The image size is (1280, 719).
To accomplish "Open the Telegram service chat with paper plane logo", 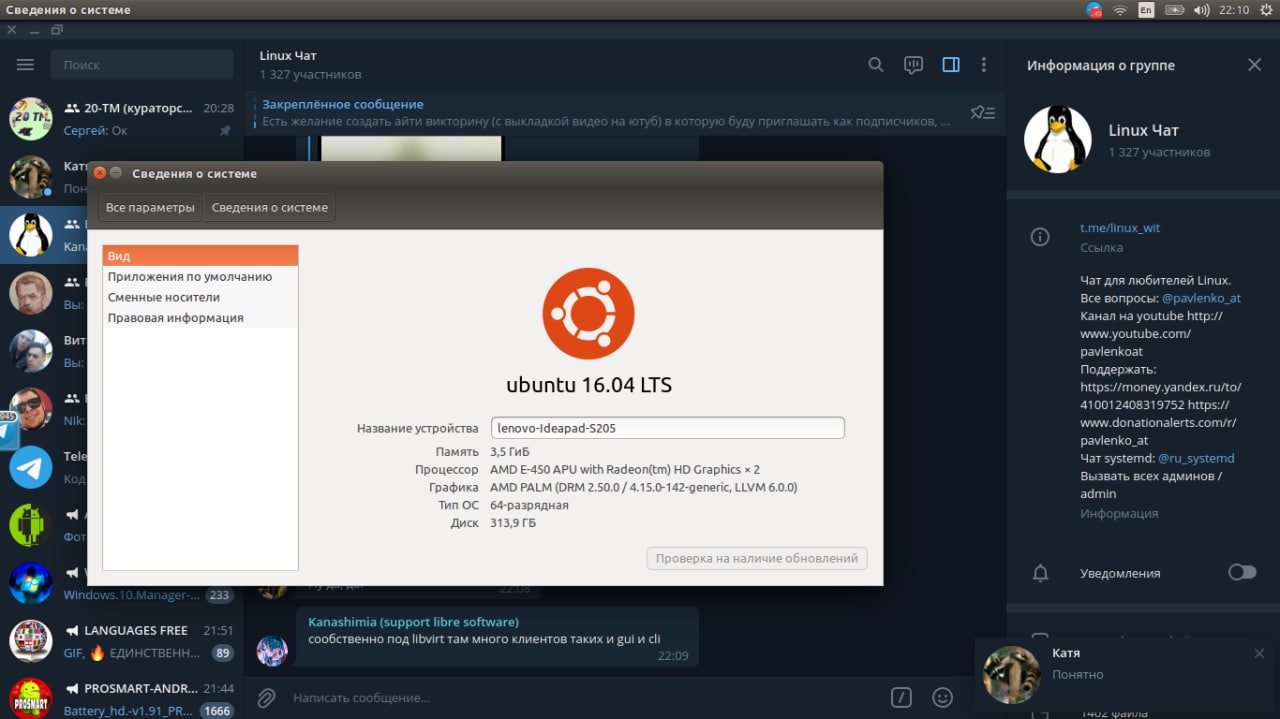I will [31, 467].
